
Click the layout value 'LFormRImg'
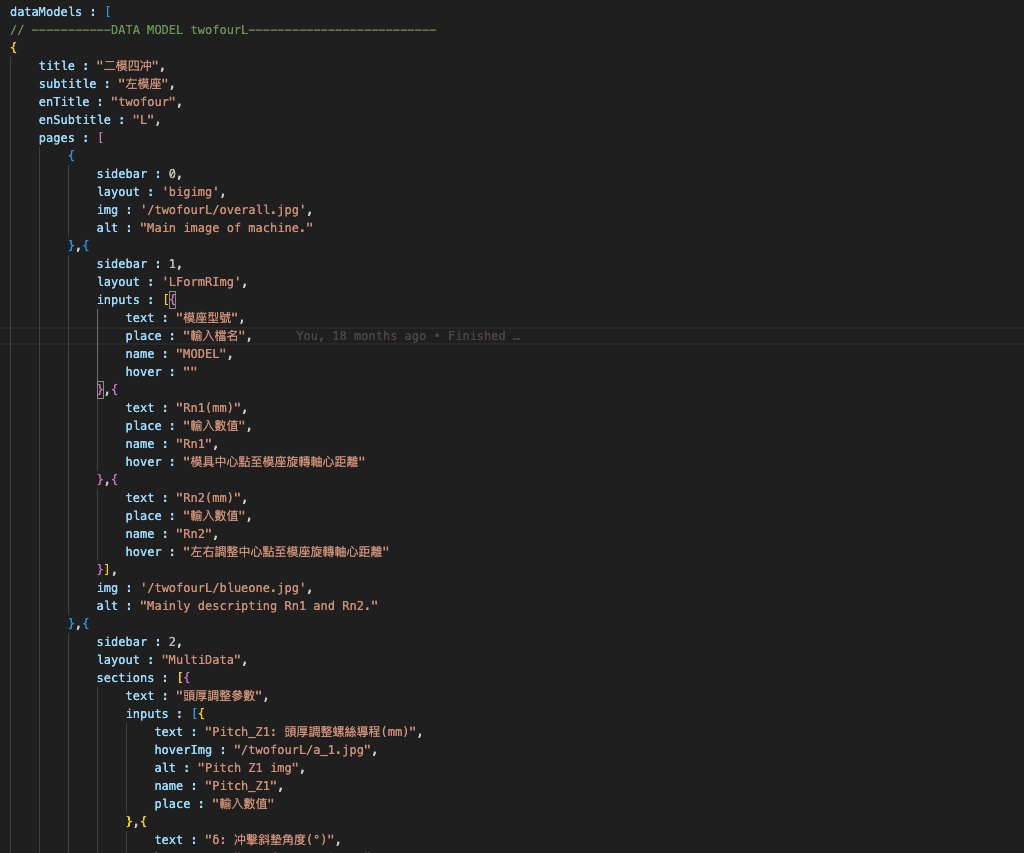point(202,282)
